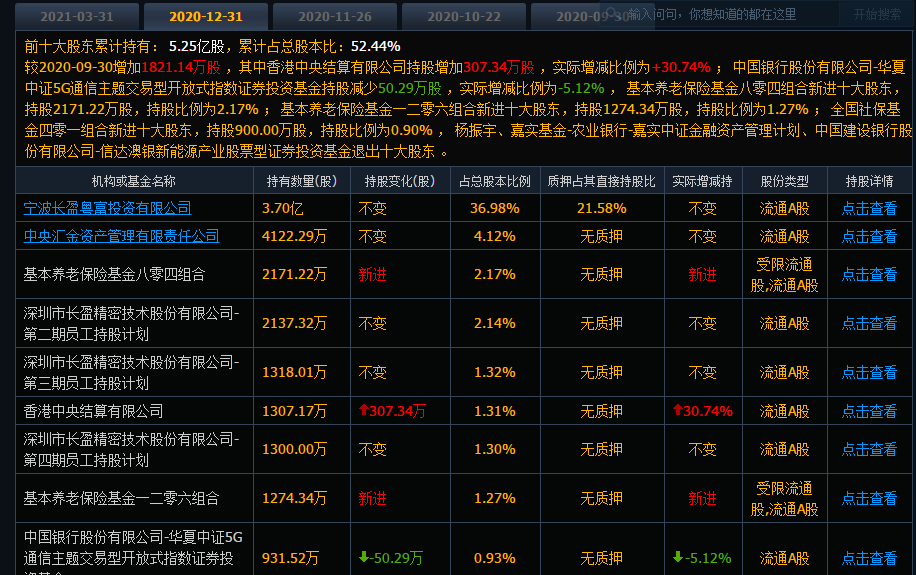The width and height of the screenshot is (916, 575).
Task: Click the 实际增减持 column header
Action: click(x=703, y=181)
